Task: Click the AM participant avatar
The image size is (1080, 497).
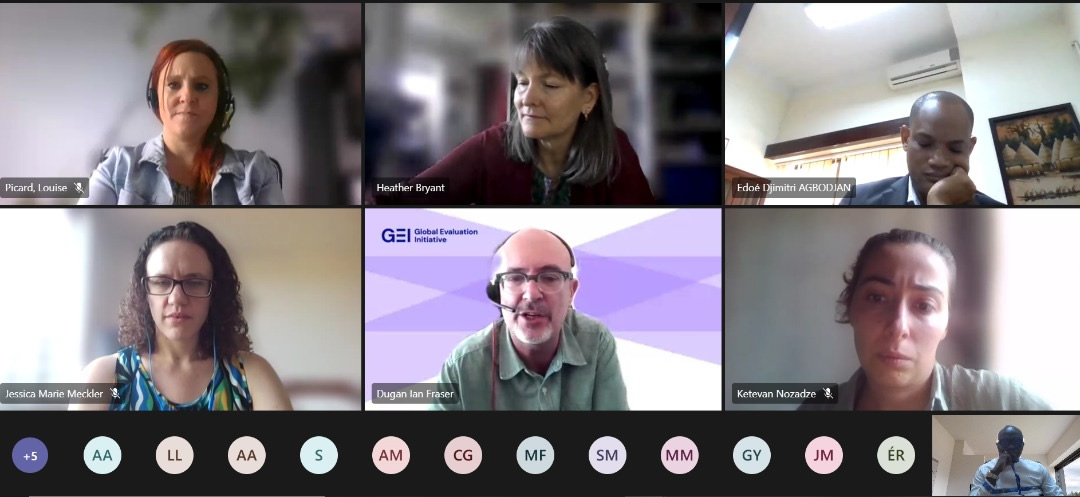Action: point(391,455)
